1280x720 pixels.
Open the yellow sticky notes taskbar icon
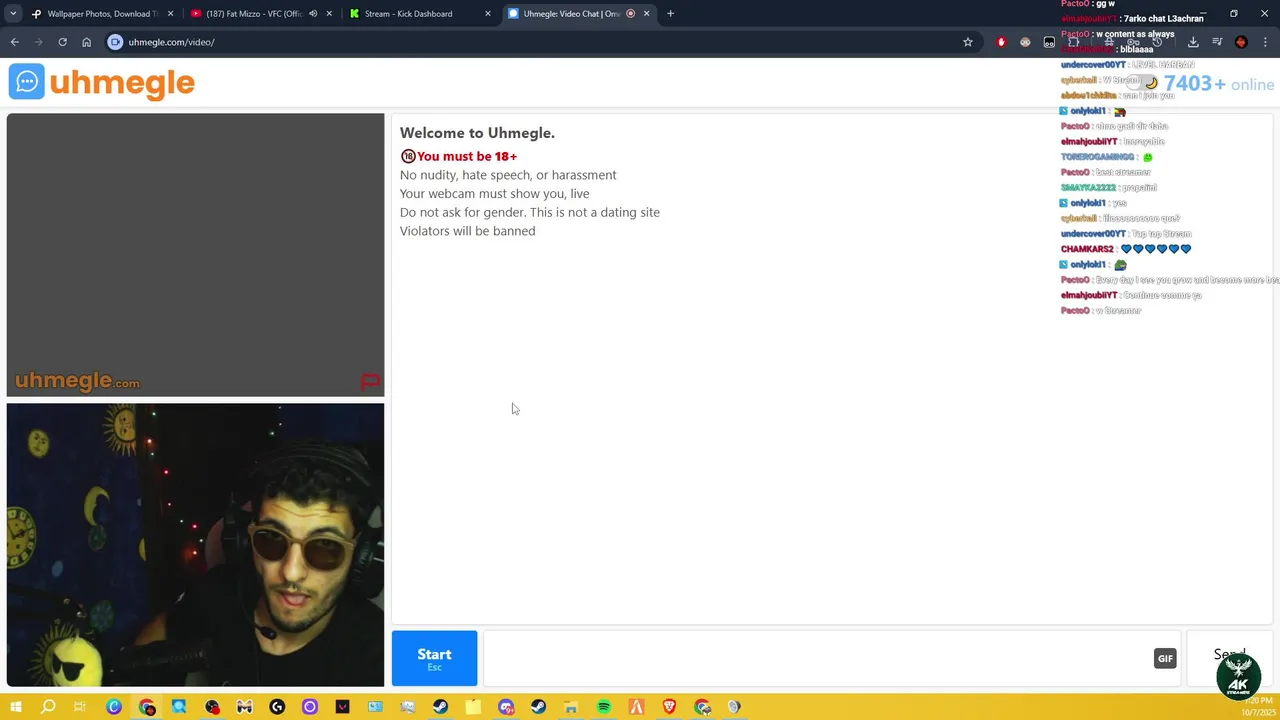(x=473, y=707)
